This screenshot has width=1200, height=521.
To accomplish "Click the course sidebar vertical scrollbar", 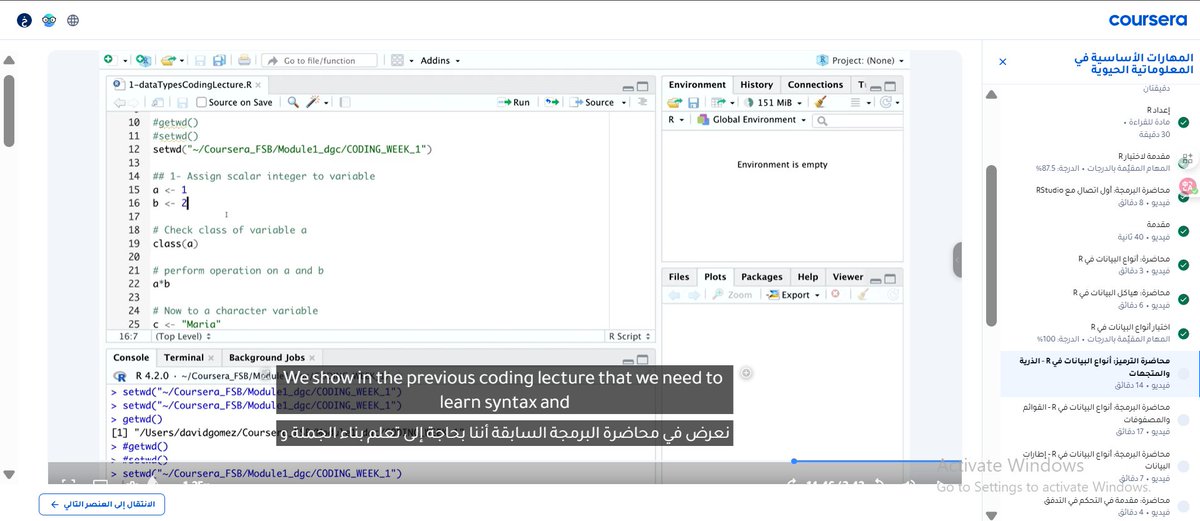I will (x=992, y=245).
